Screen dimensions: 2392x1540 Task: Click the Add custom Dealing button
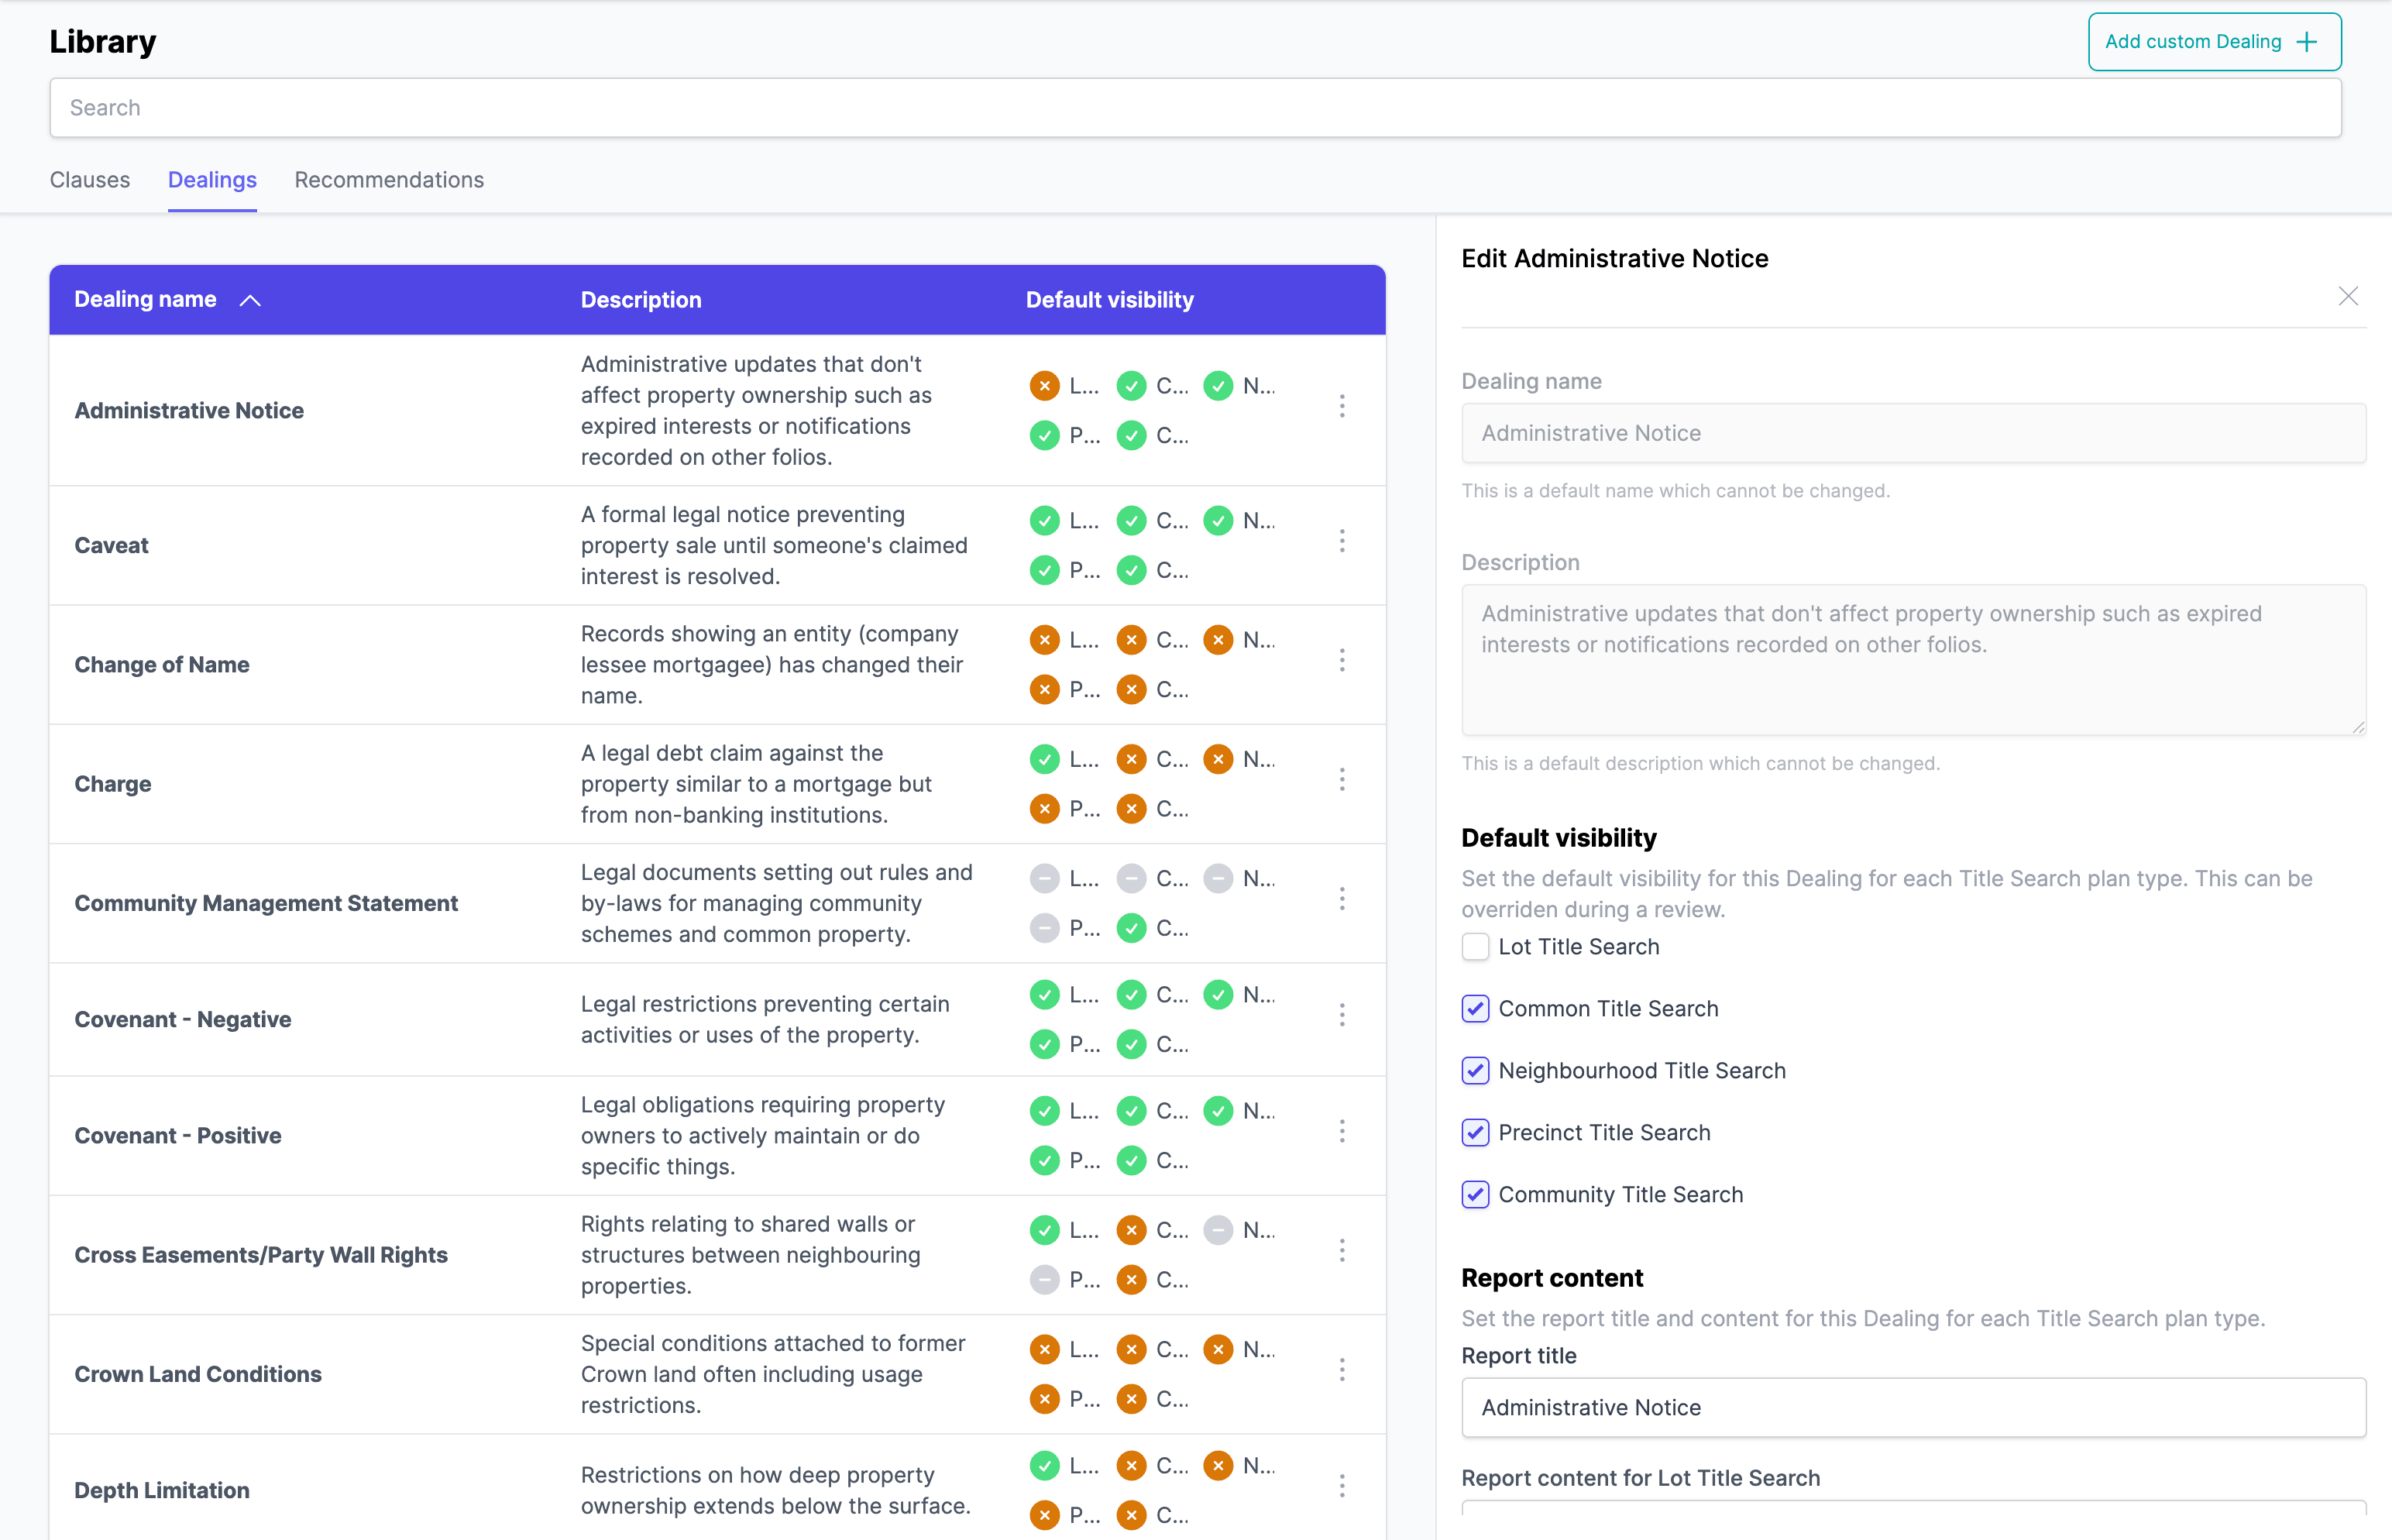(x=2213, y=42)
